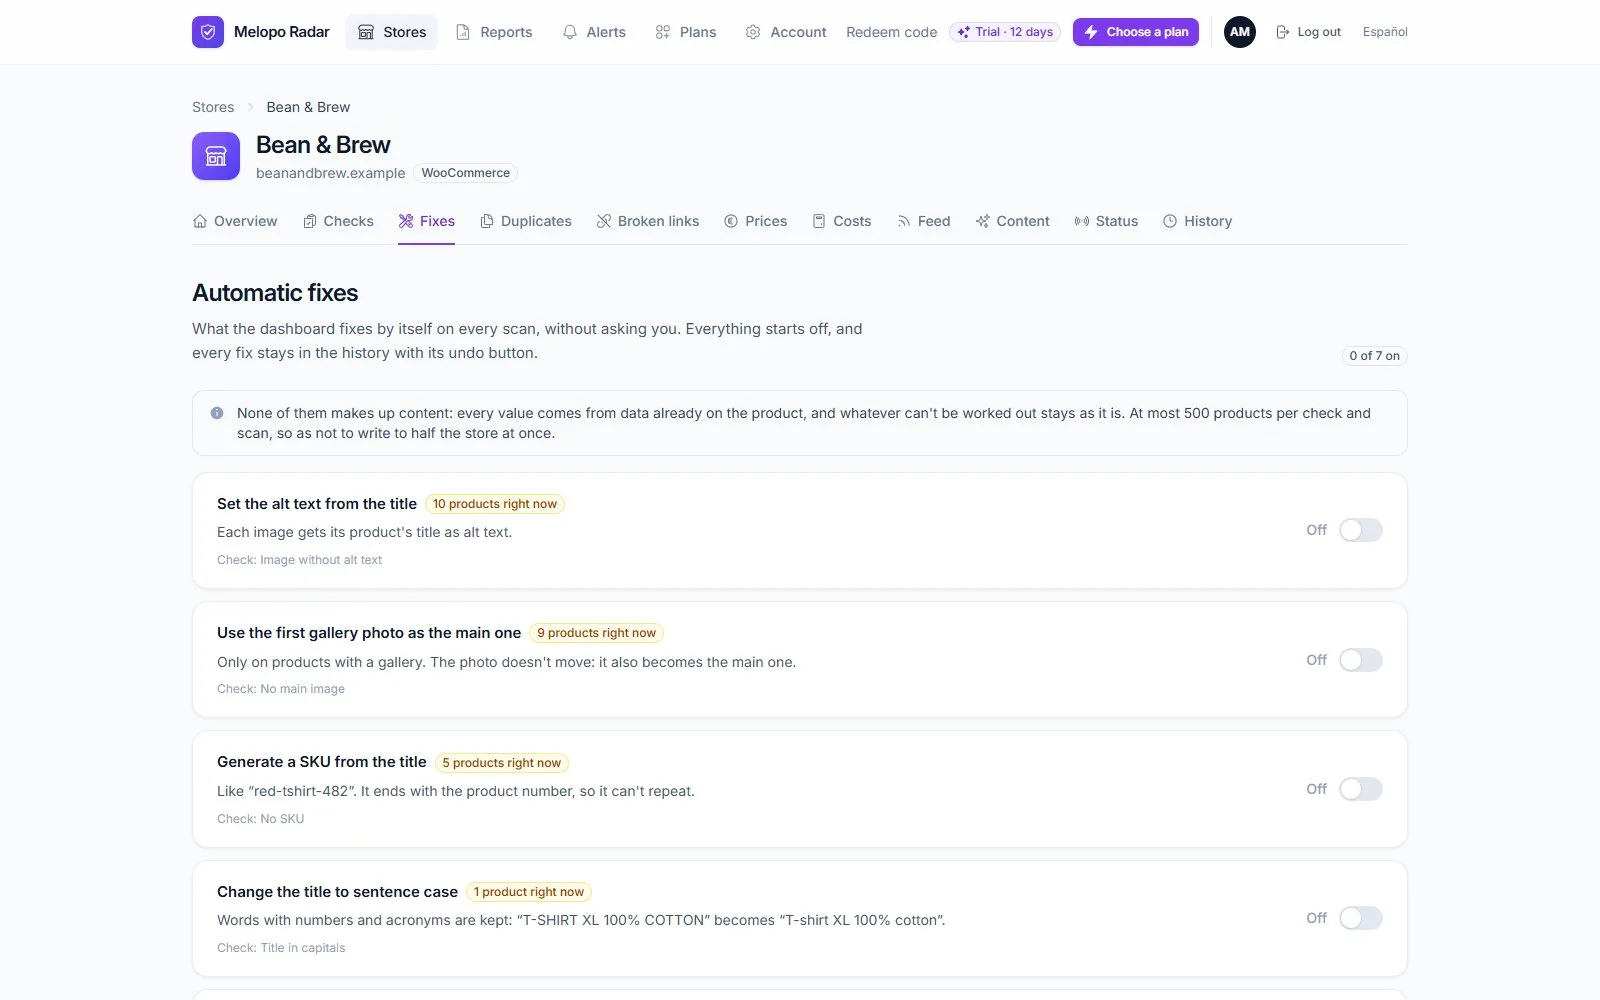
Task: Click the AM user avatar
Action: pyautogui.click(x=1240, y=32)
